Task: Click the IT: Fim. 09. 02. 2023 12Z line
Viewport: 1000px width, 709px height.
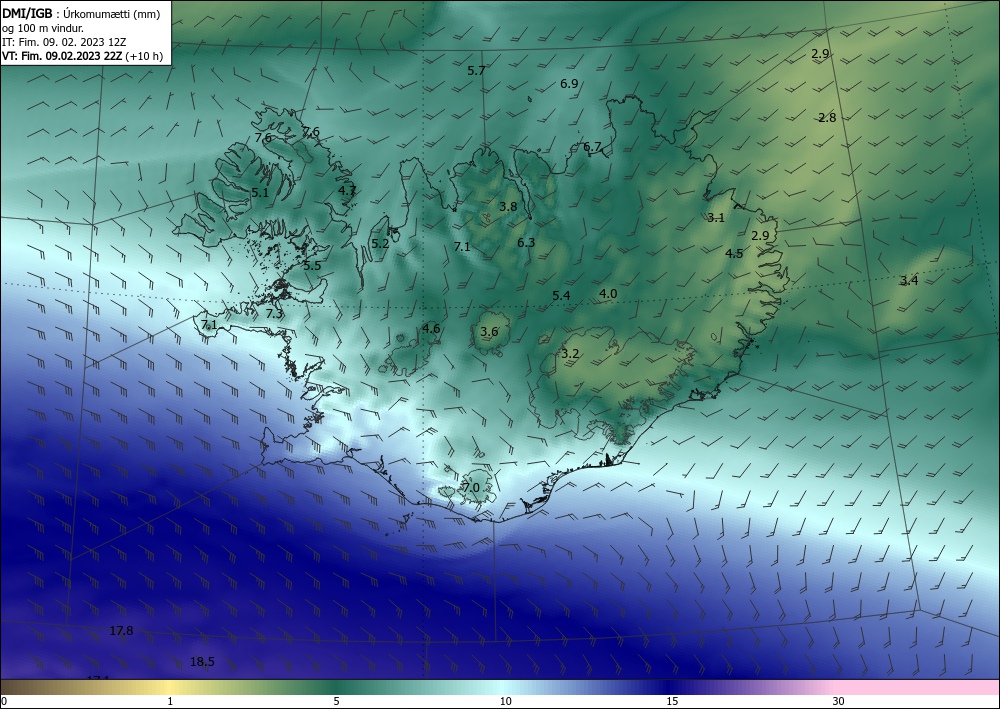Action: pyautogui.click(x=64, y=42)
